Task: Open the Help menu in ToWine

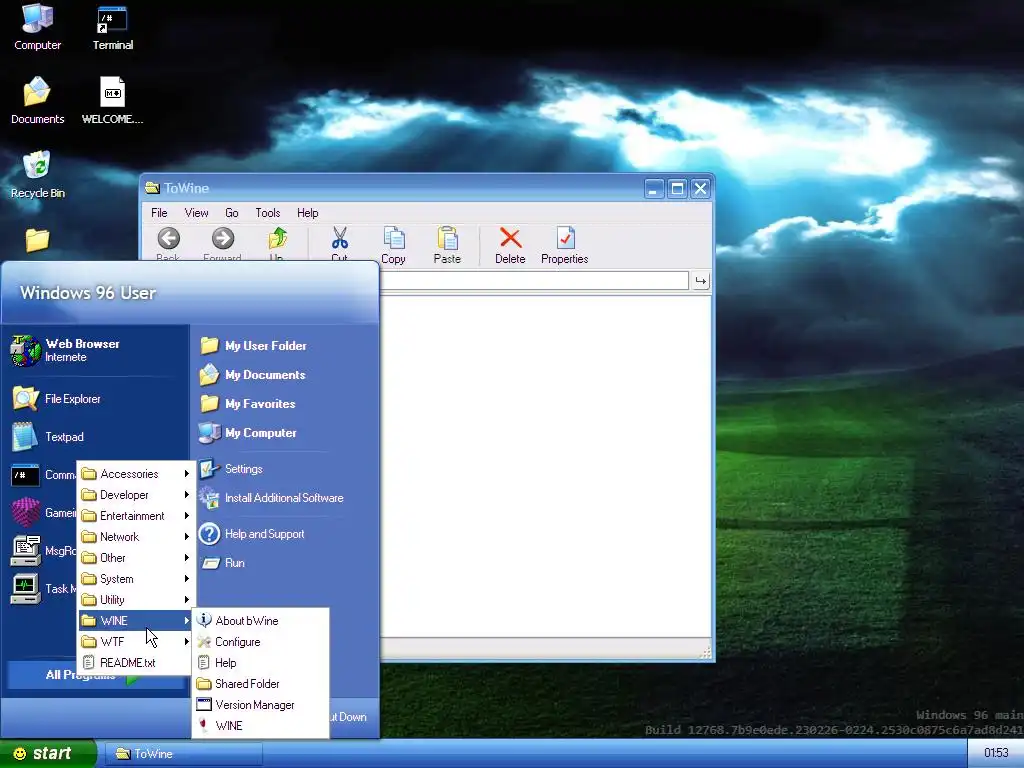Action: 308,213
